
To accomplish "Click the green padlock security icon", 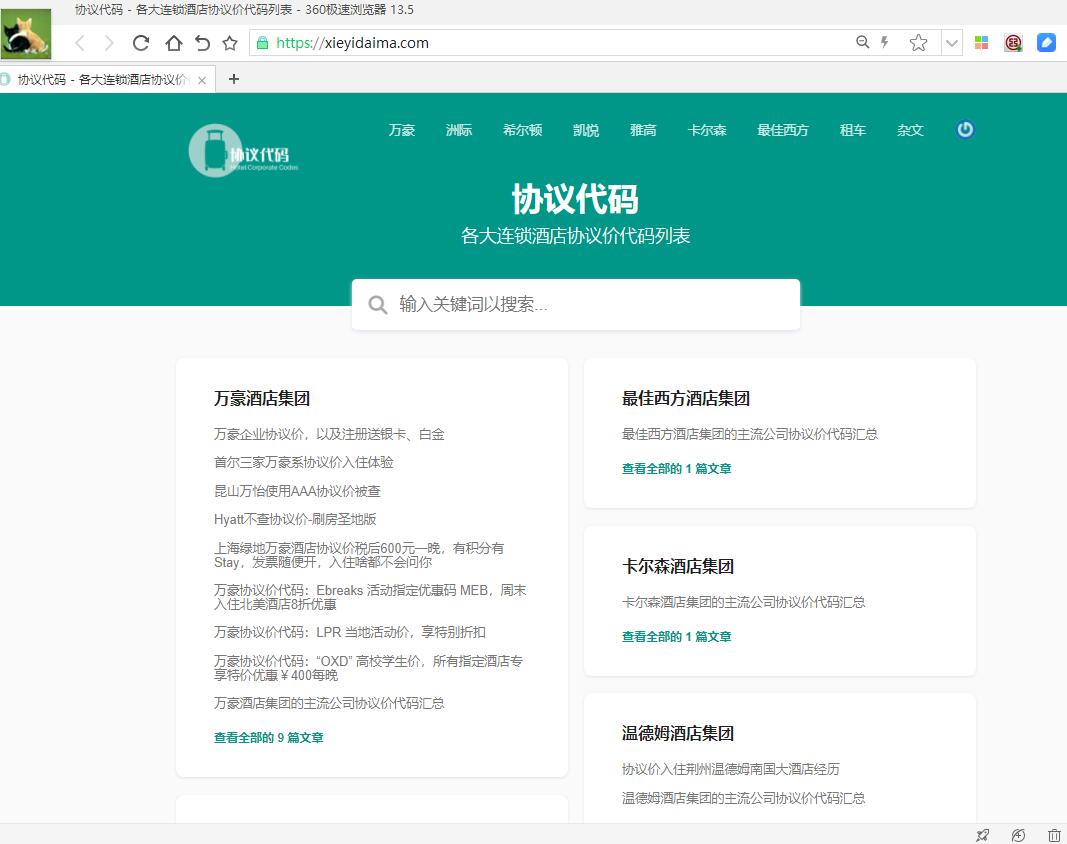I will (262, 44).
